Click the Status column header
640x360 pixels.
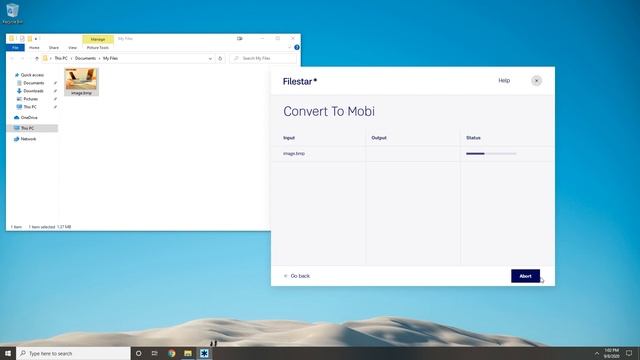click(x=473, y=138)
